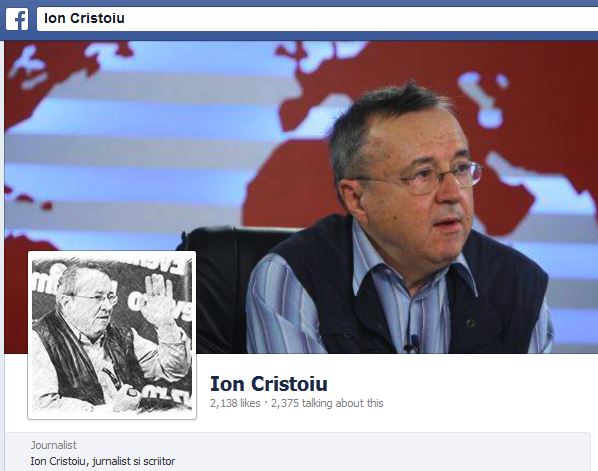598x471 pixels.
Task: Open the sketch-style profile picture thumbnail
Action: click(112, 335)
